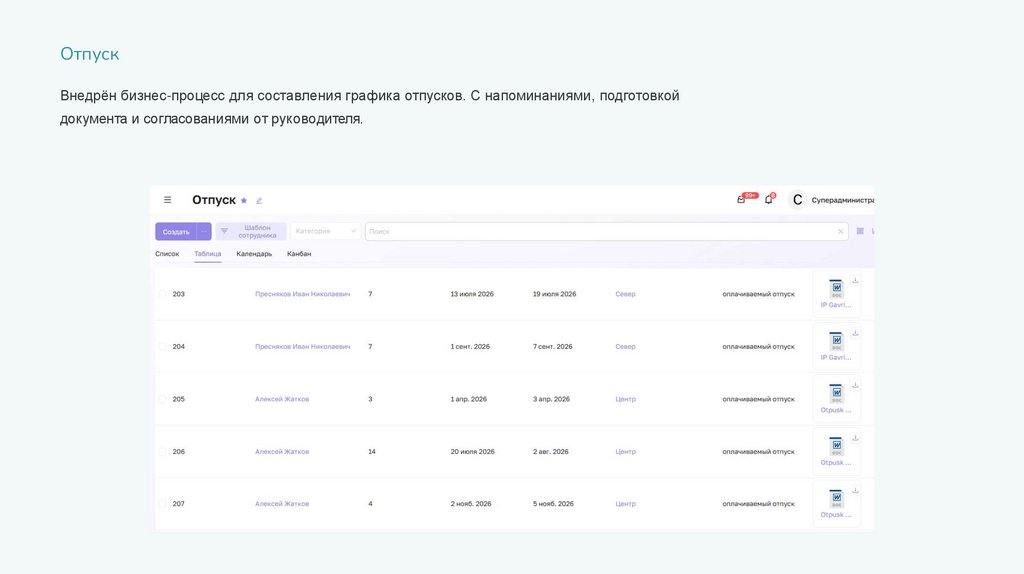Download the document in row 206
The width and height of the screenshot is (1024, 574).
click(855, 438)
